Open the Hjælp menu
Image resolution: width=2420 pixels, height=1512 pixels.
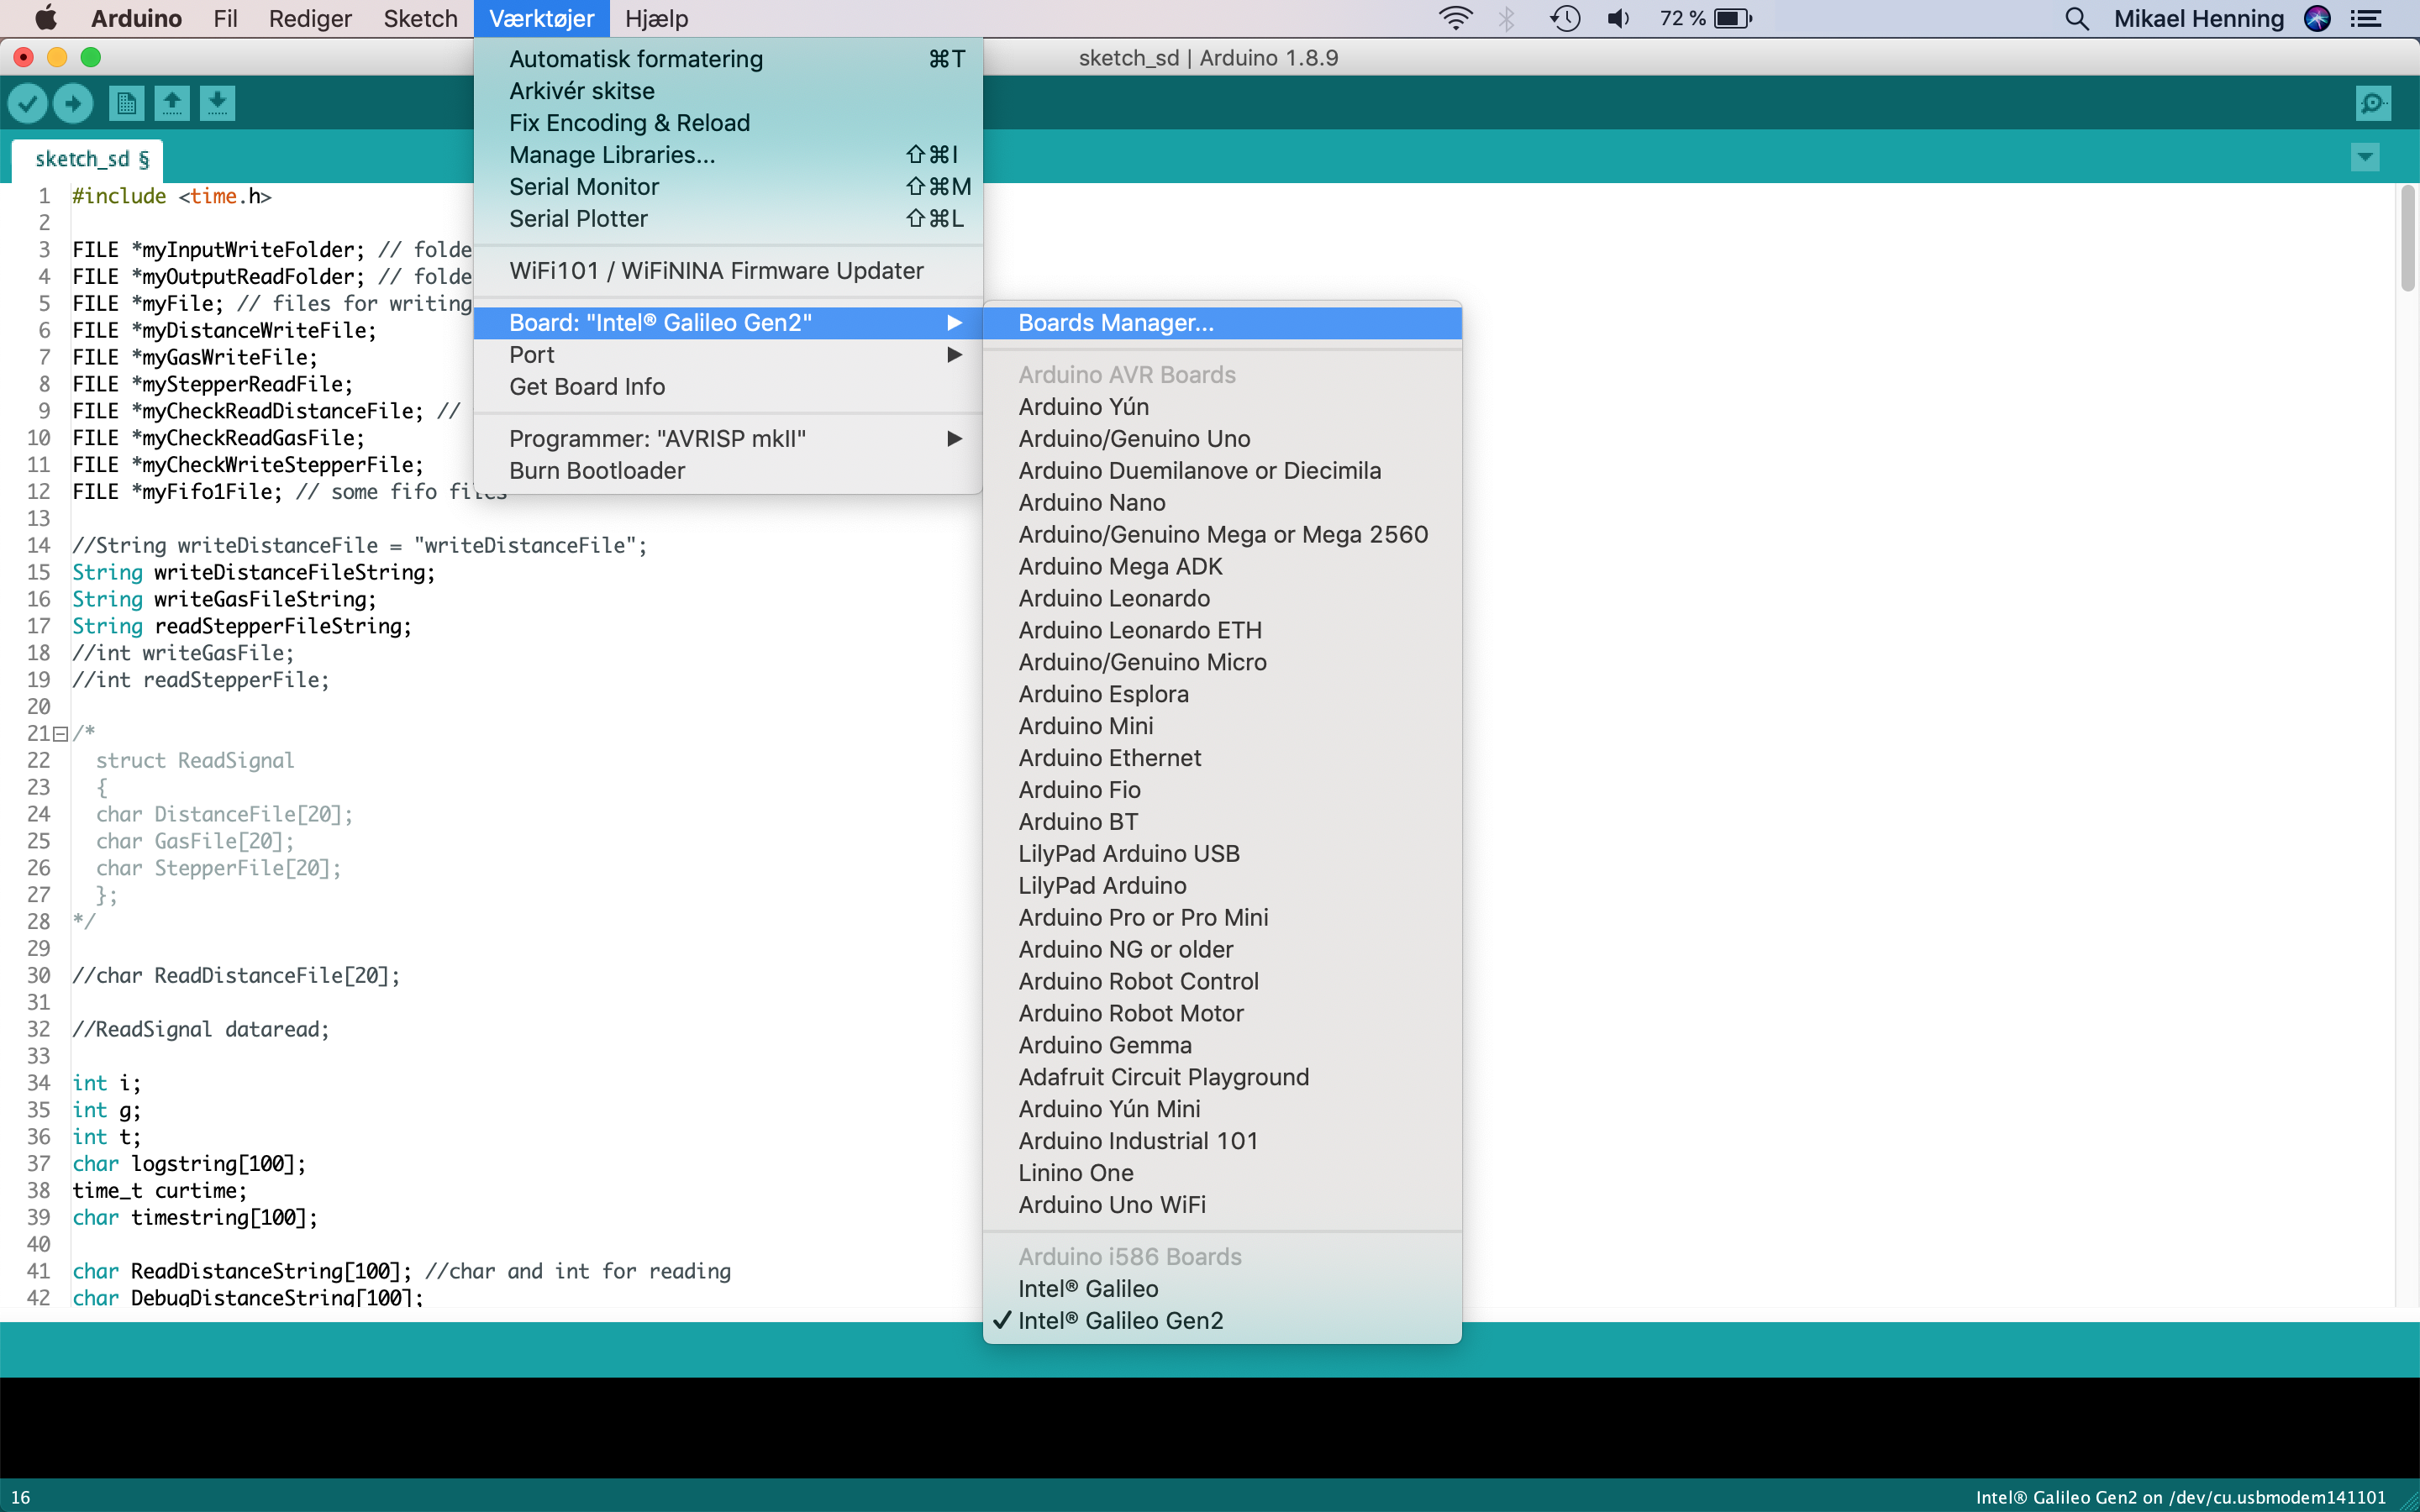click(x=656, y=18)
